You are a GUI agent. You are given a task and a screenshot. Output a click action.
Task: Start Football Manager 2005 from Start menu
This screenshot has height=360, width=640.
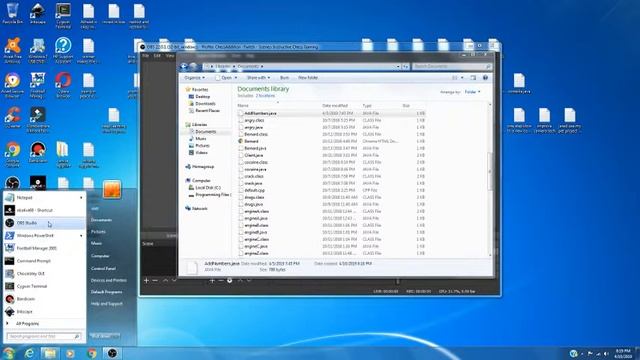click(44, 248)
